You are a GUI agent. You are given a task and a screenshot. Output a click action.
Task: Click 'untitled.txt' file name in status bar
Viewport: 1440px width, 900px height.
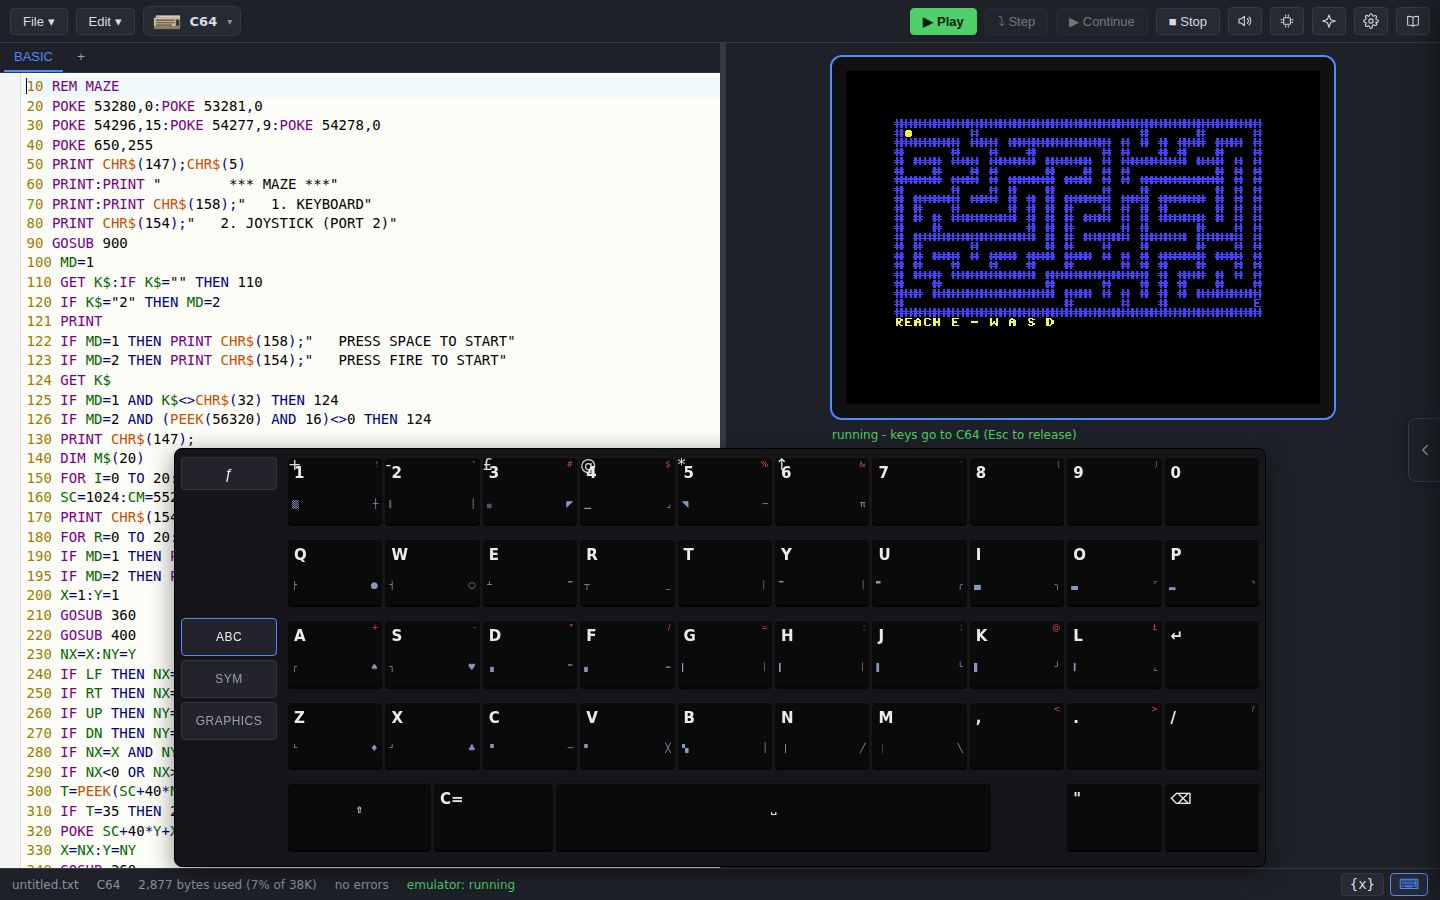[45, 884]
